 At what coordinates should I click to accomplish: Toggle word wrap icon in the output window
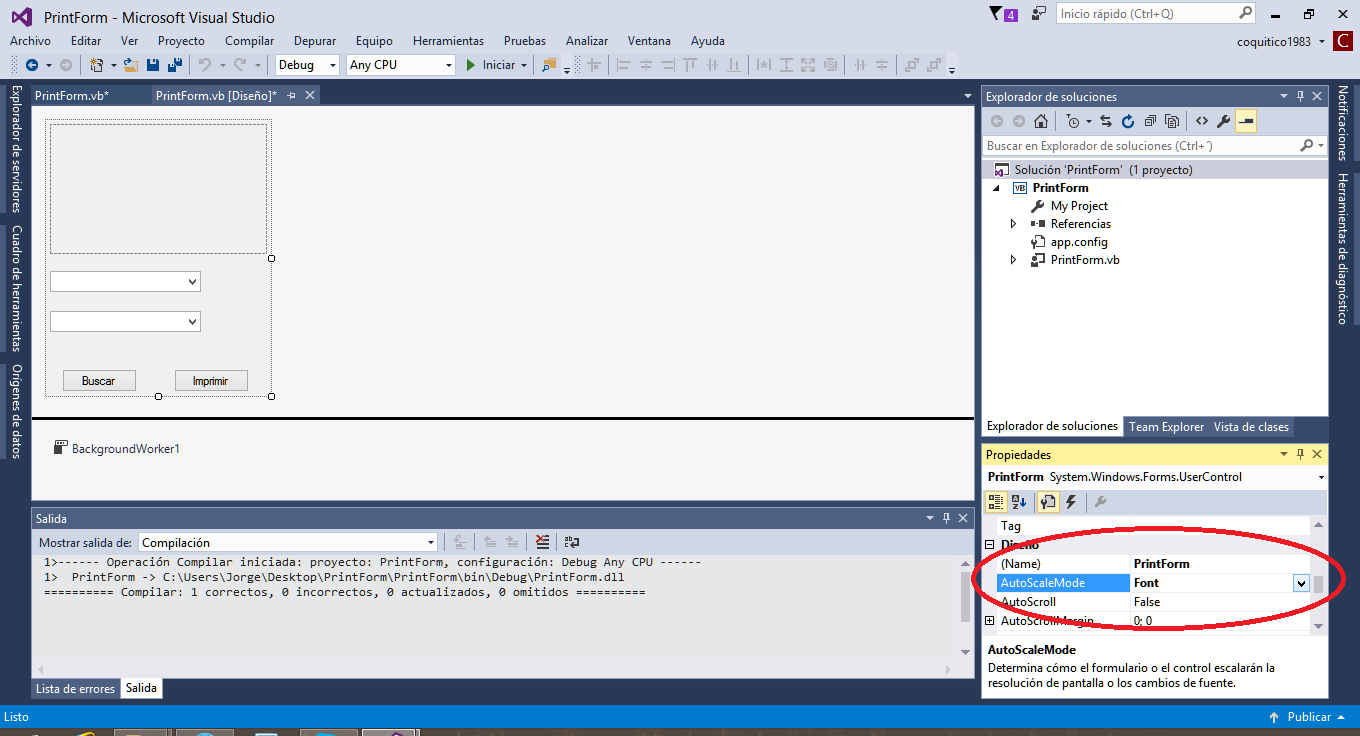click(x=571, y=541)
